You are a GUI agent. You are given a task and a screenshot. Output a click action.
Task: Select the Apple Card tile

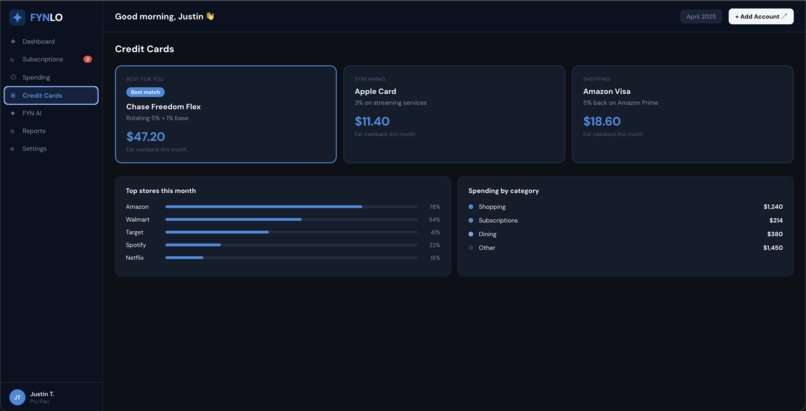(454, 114)
